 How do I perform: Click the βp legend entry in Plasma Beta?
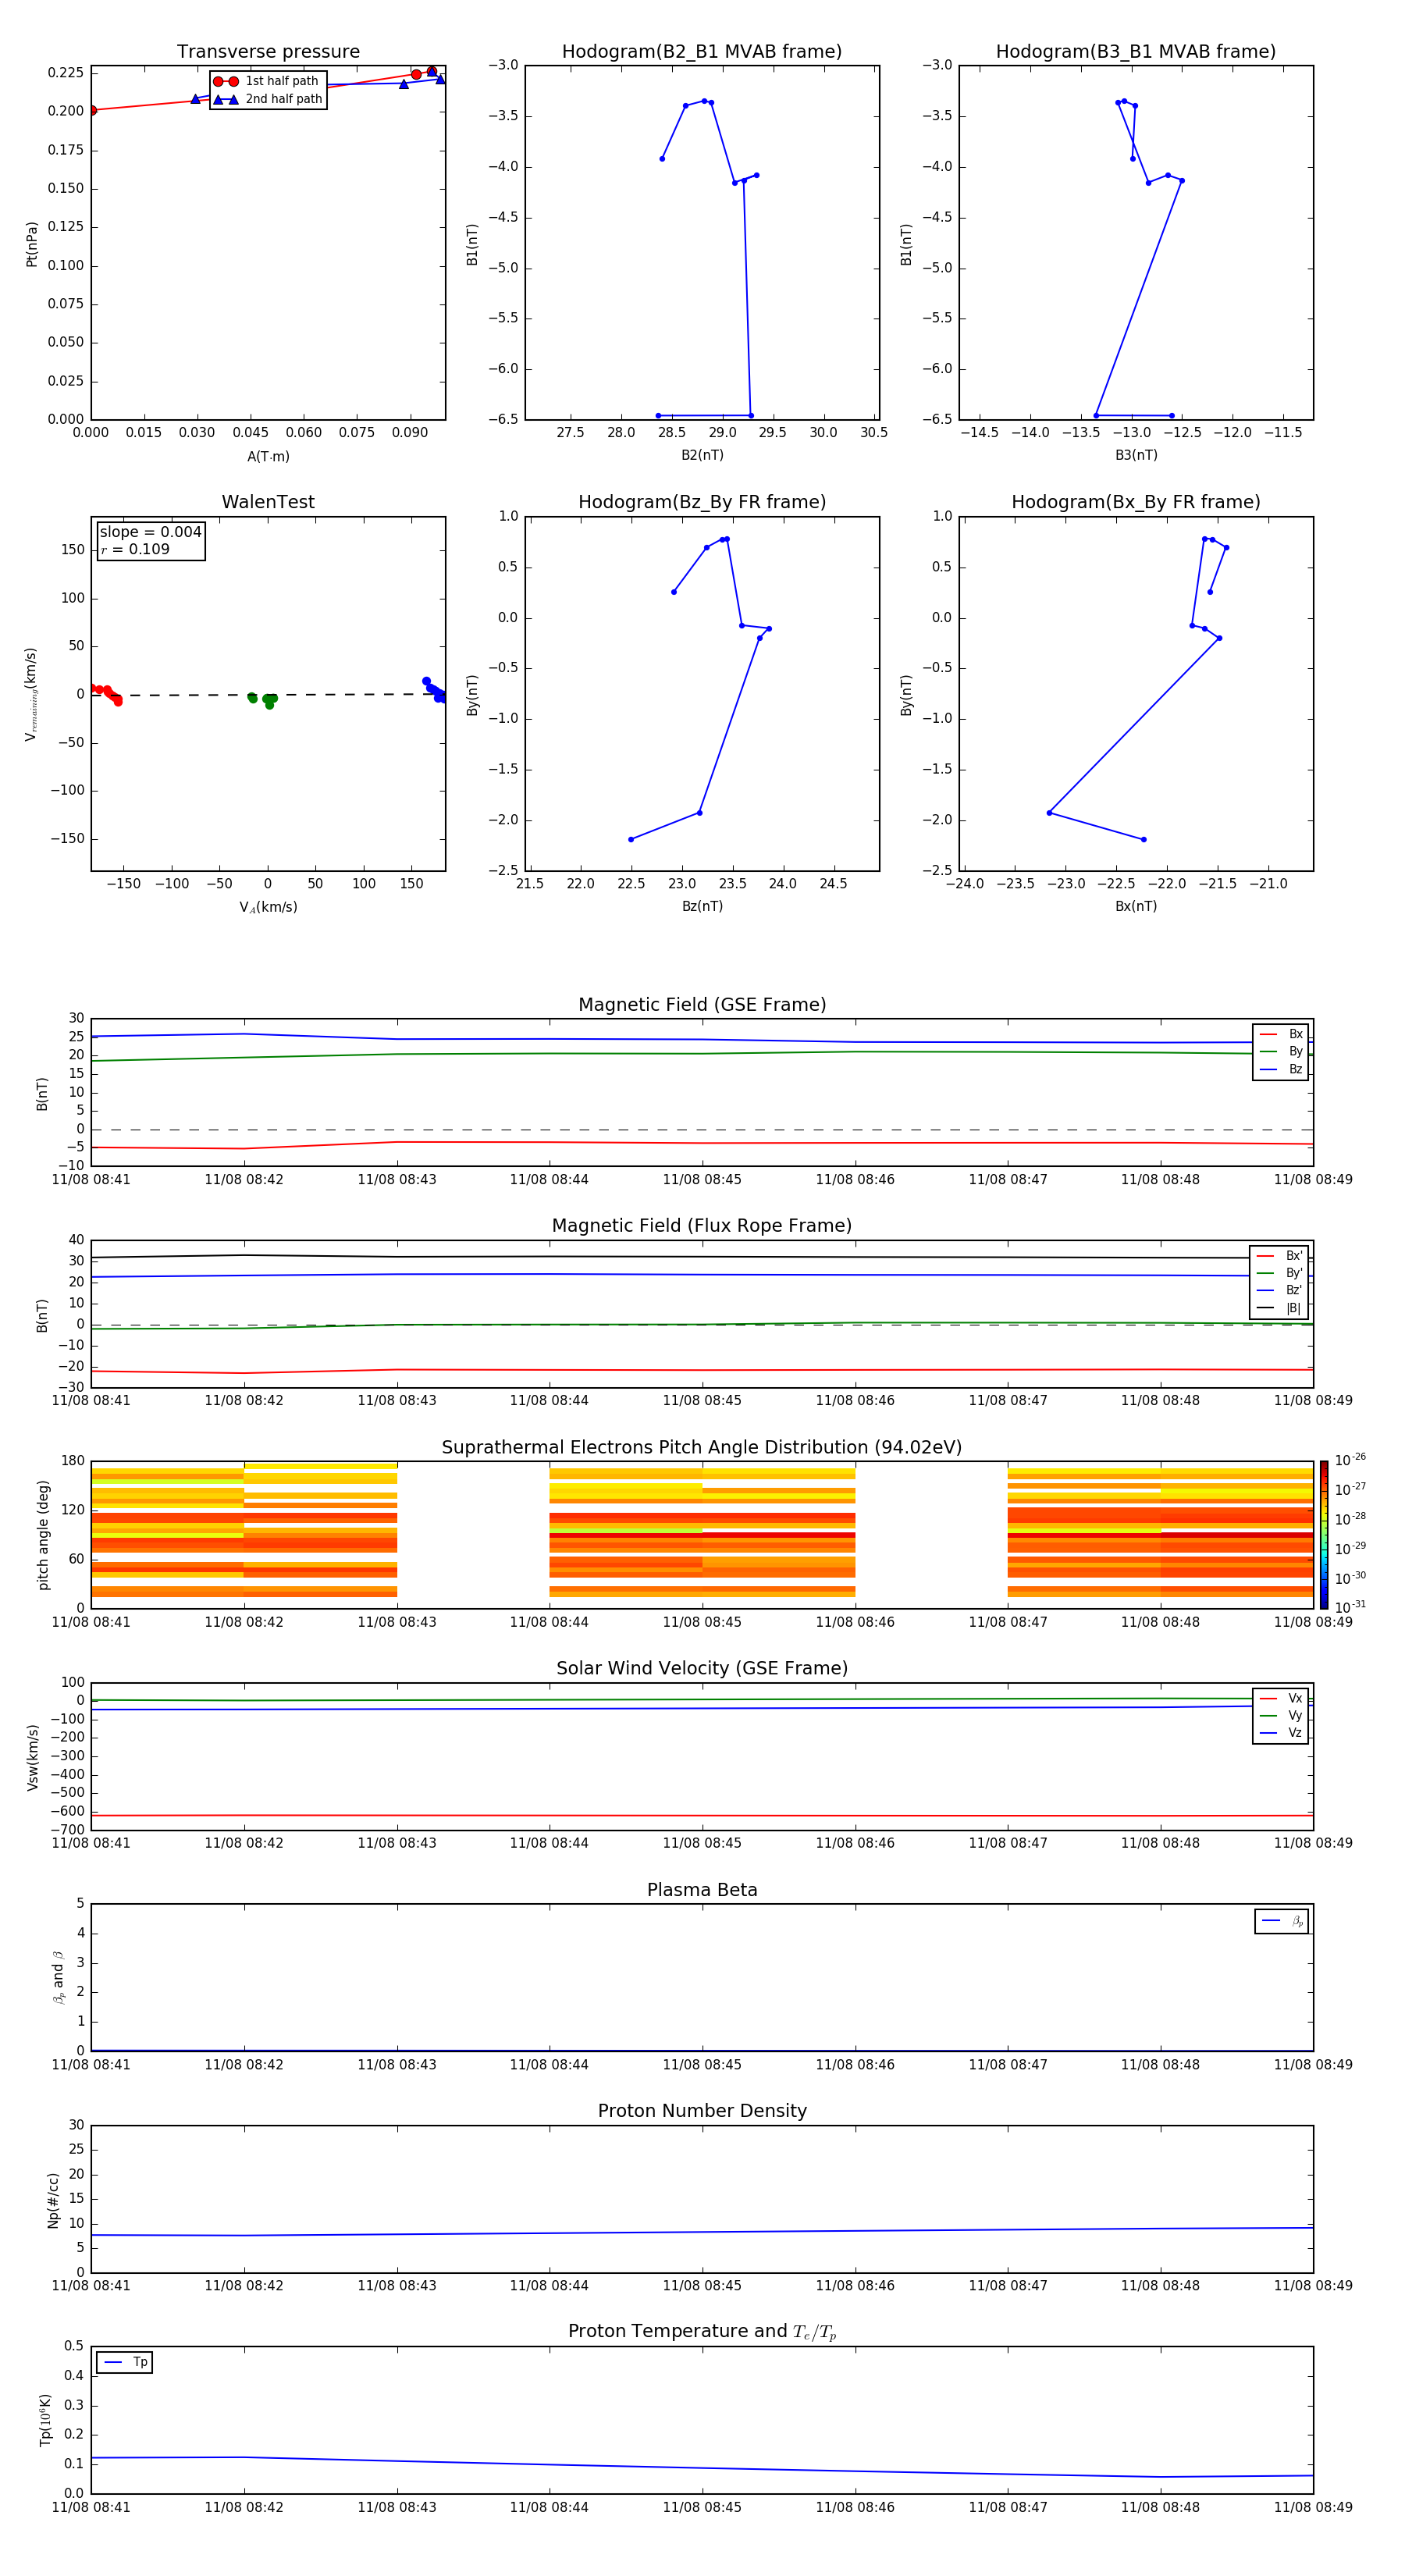click(1282, 1921)
